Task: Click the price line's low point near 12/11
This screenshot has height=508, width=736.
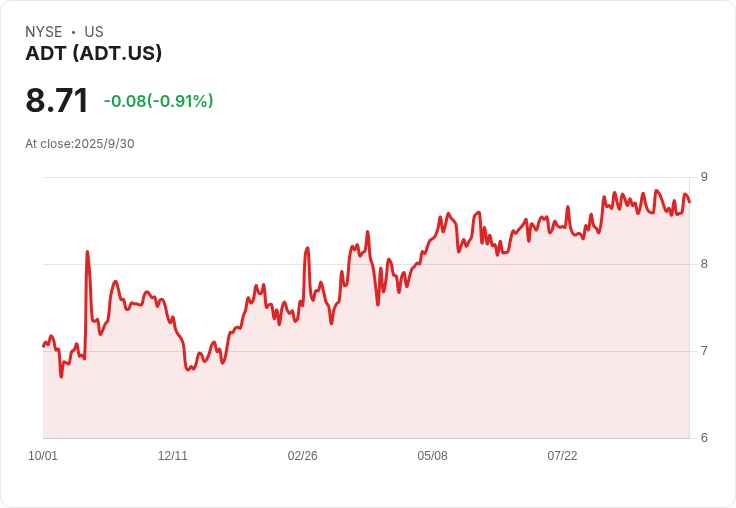Action: click(x=188, y=369)
